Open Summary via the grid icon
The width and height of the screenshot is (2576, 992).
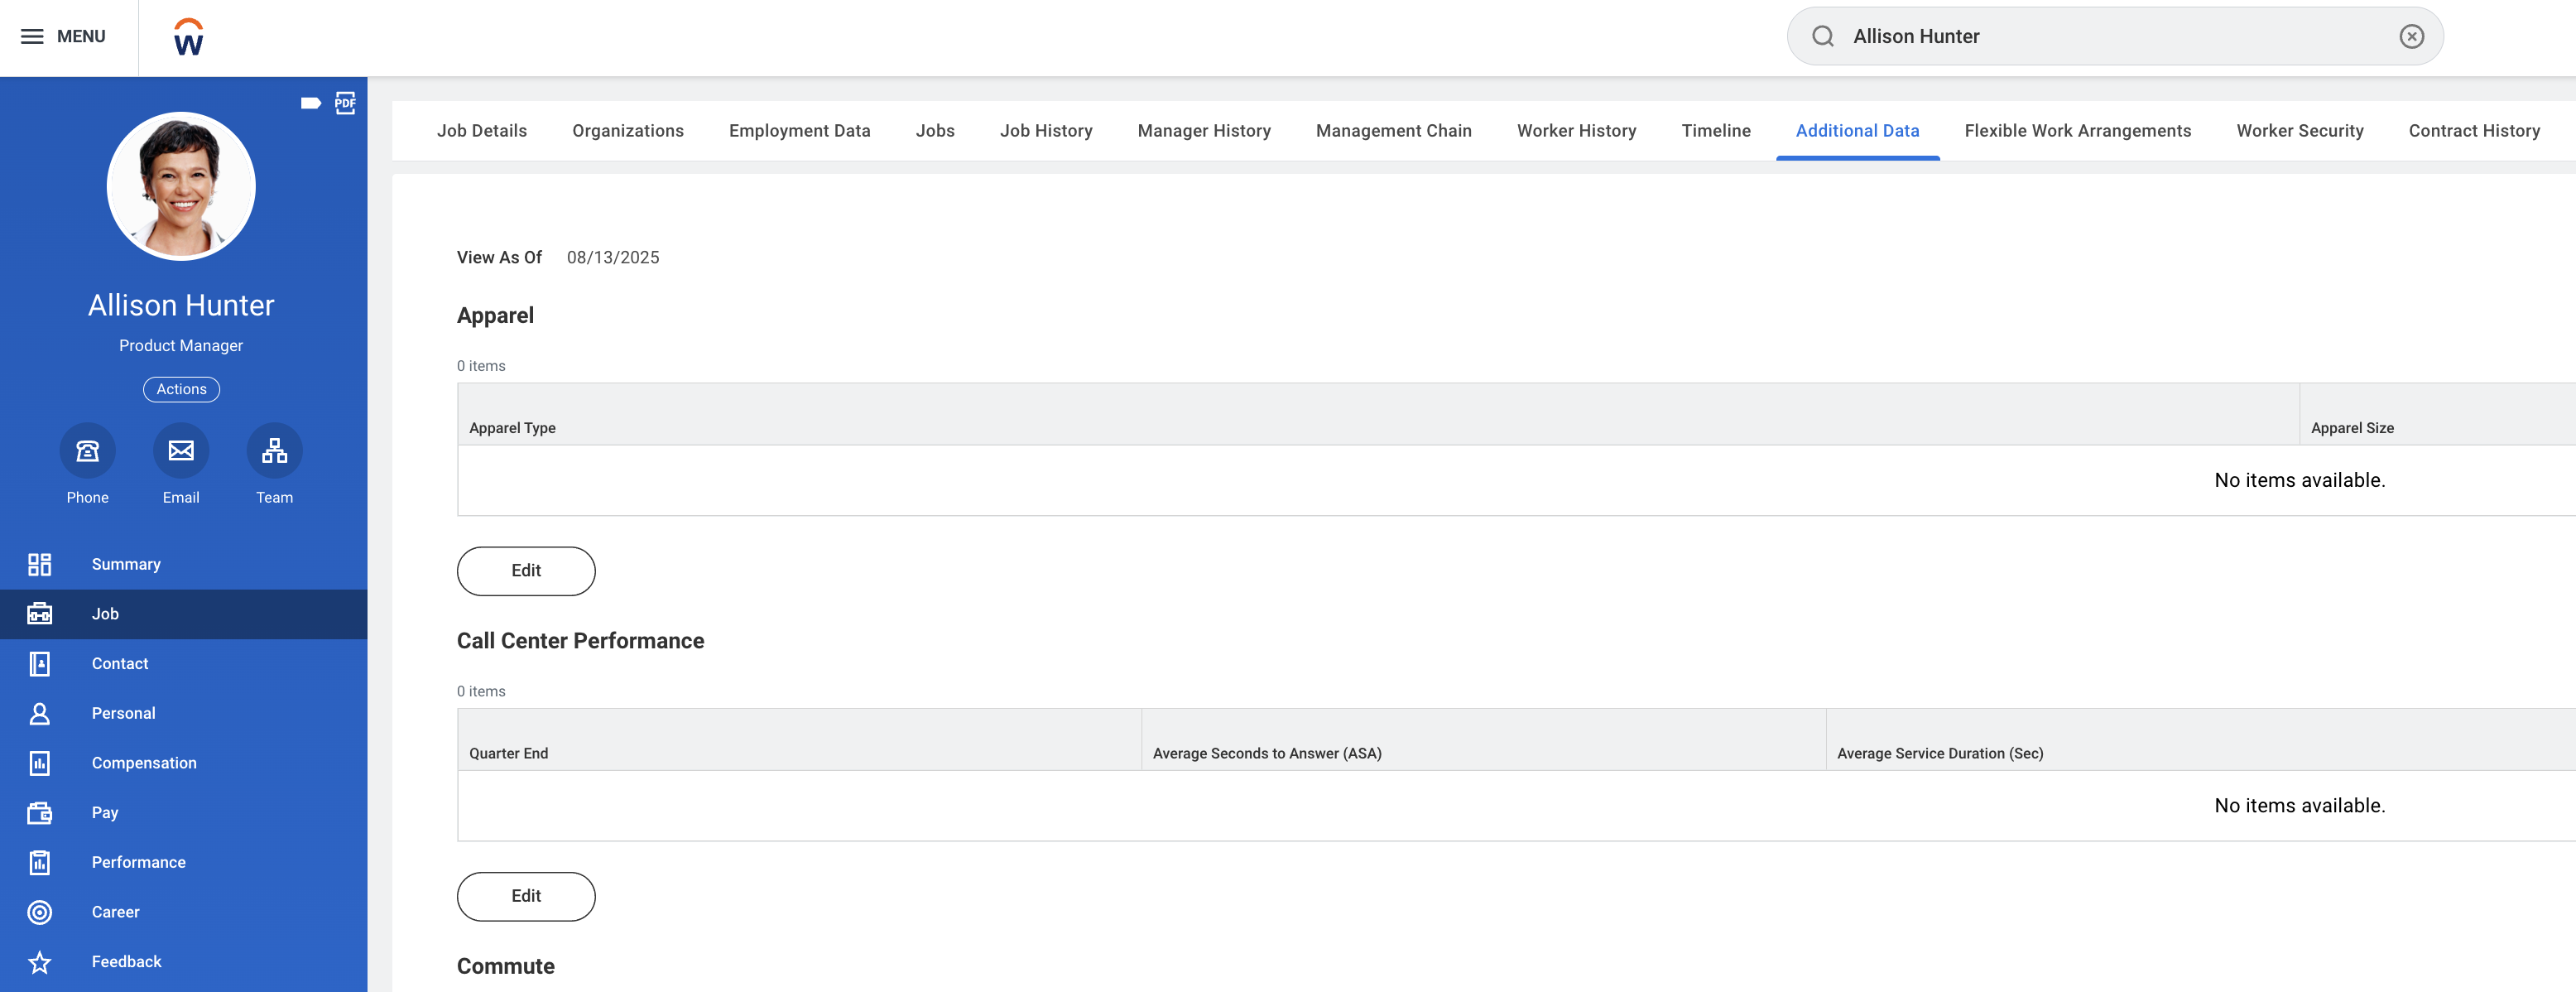coord(125,563)
